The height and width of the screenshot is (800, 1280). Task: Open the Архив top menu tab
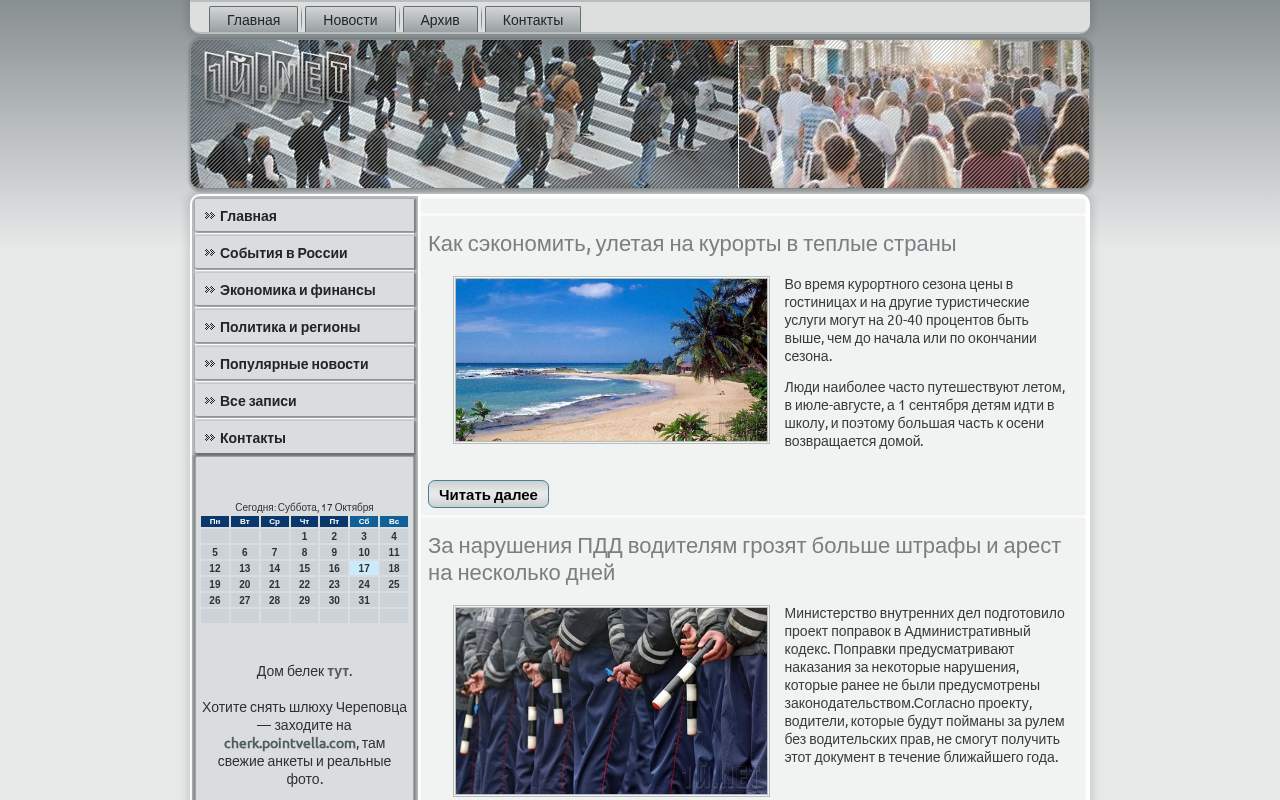tap(440, 20)
